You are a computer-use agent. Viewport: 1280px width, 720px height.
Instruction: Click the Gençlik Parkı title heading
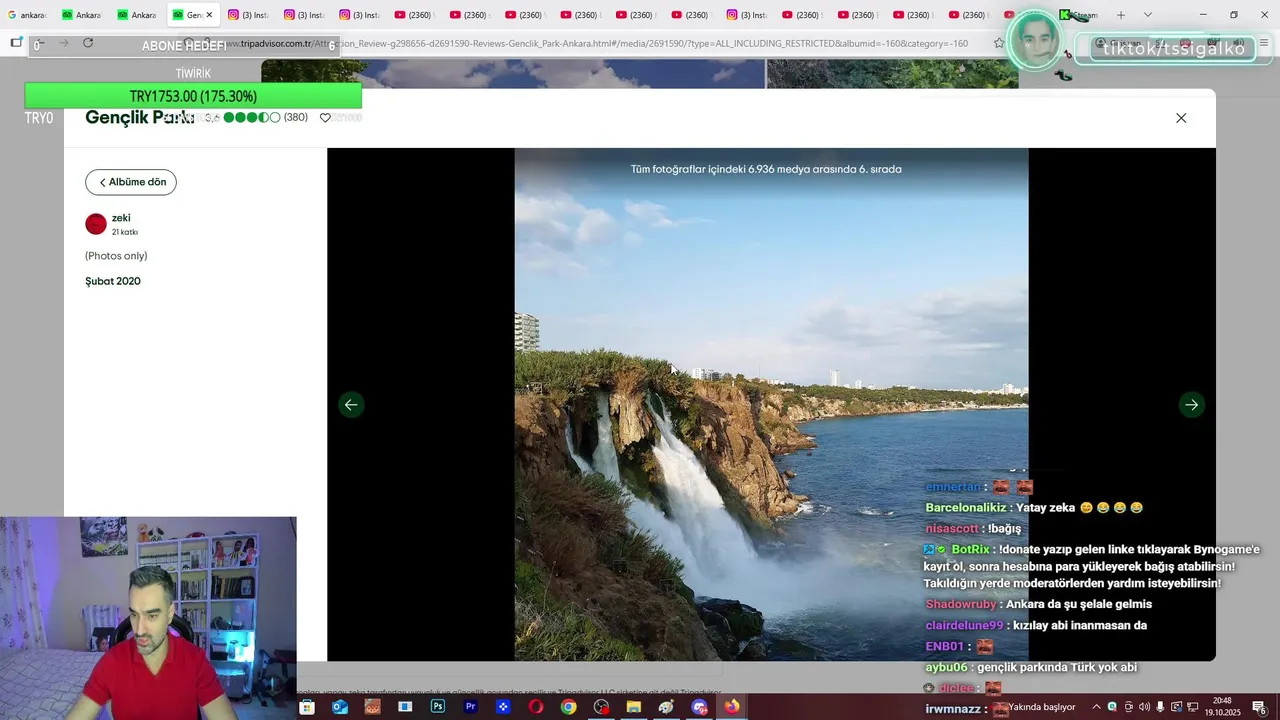(x=140, y=117)
